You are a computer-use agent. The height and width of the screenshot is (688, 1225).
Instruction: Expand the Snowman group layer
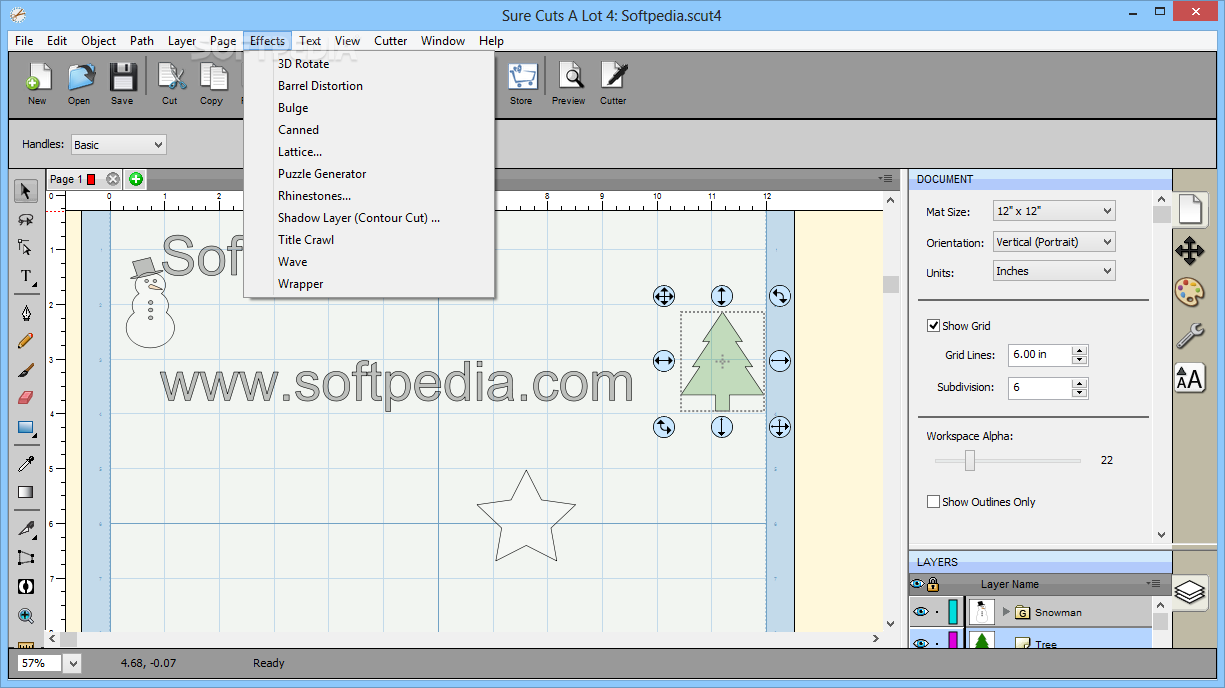(x=1006, y=612)
